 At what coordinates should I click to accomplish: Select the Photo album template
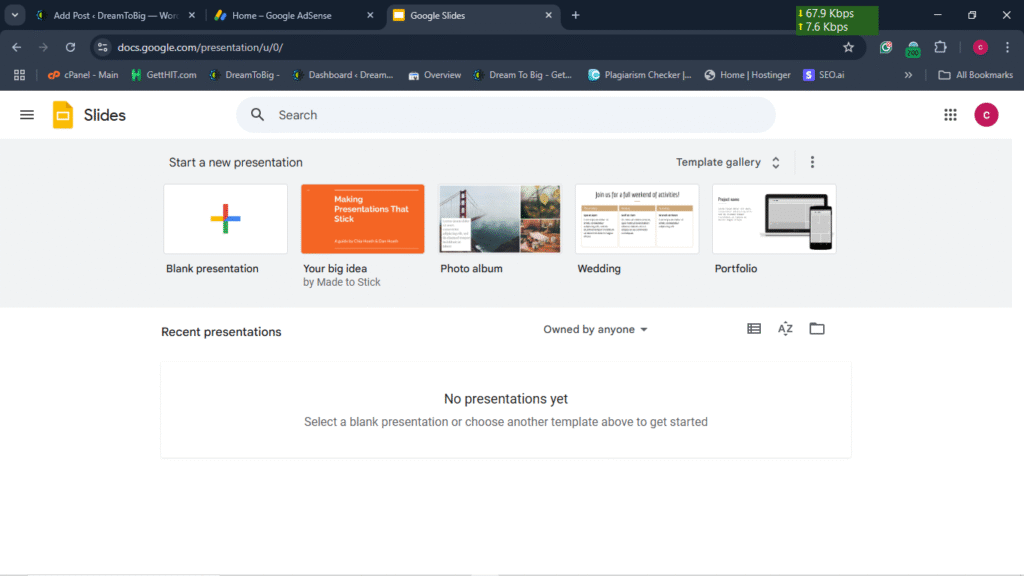[500, 219]
